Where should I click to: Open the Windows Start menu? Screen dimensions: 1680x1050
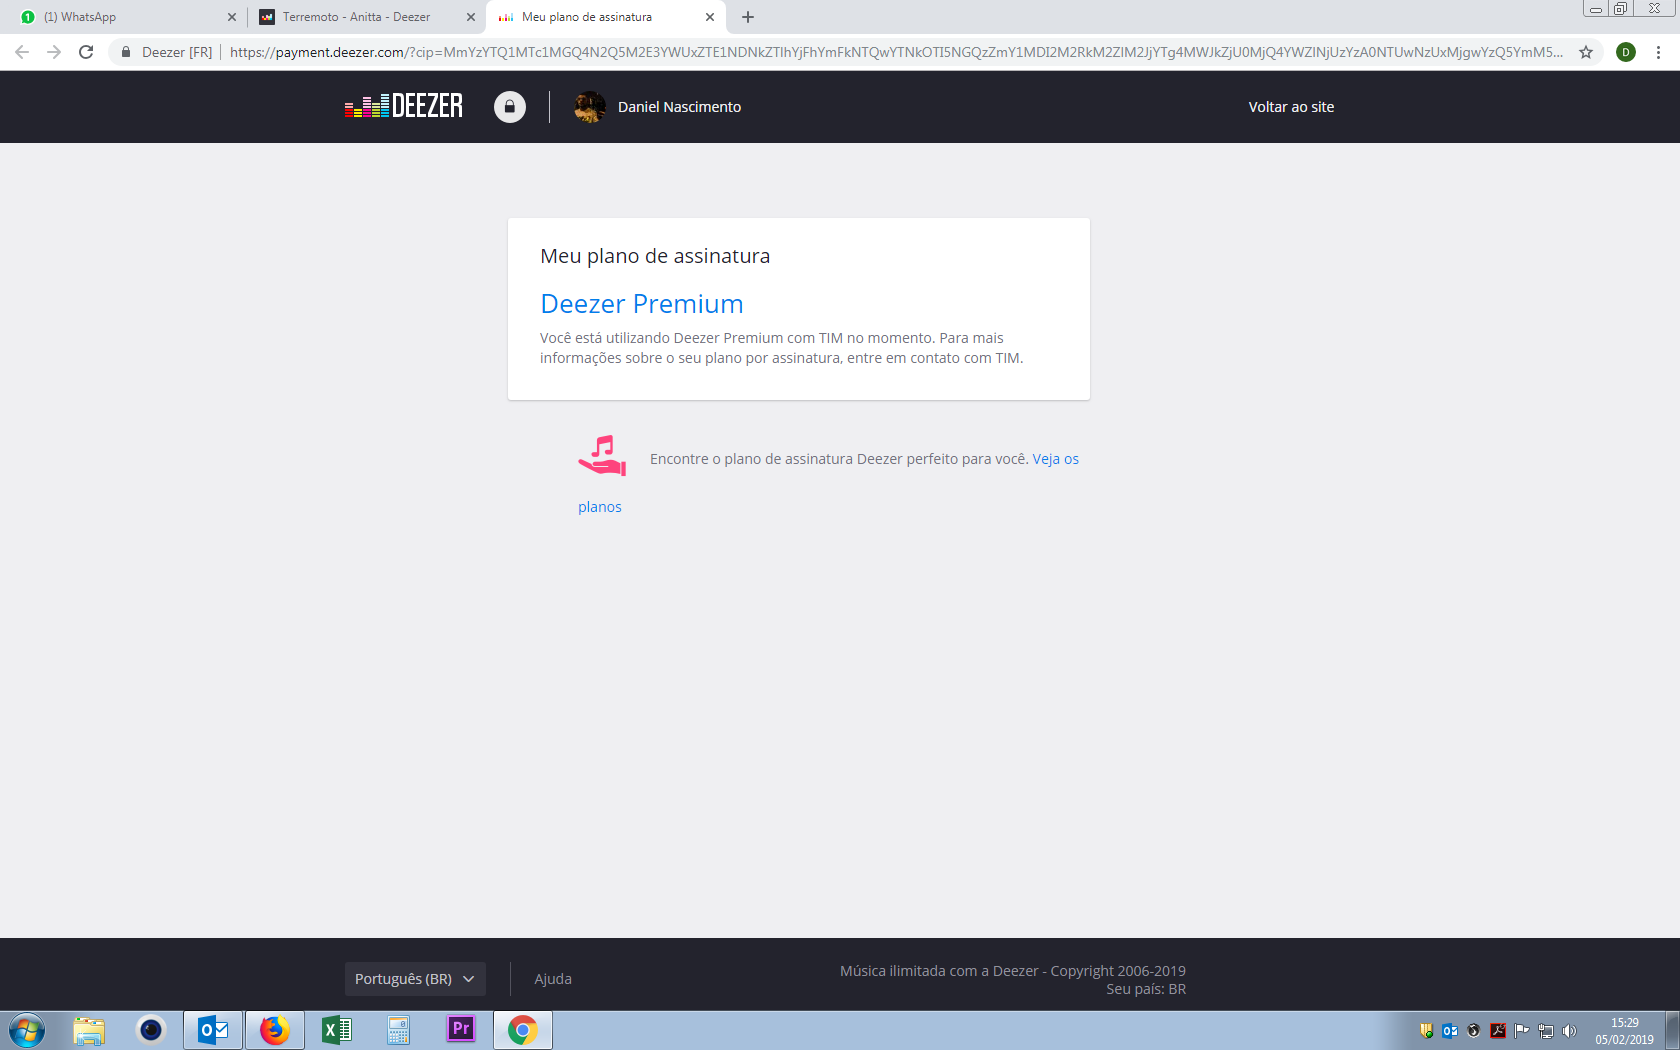pos(26,1030)
